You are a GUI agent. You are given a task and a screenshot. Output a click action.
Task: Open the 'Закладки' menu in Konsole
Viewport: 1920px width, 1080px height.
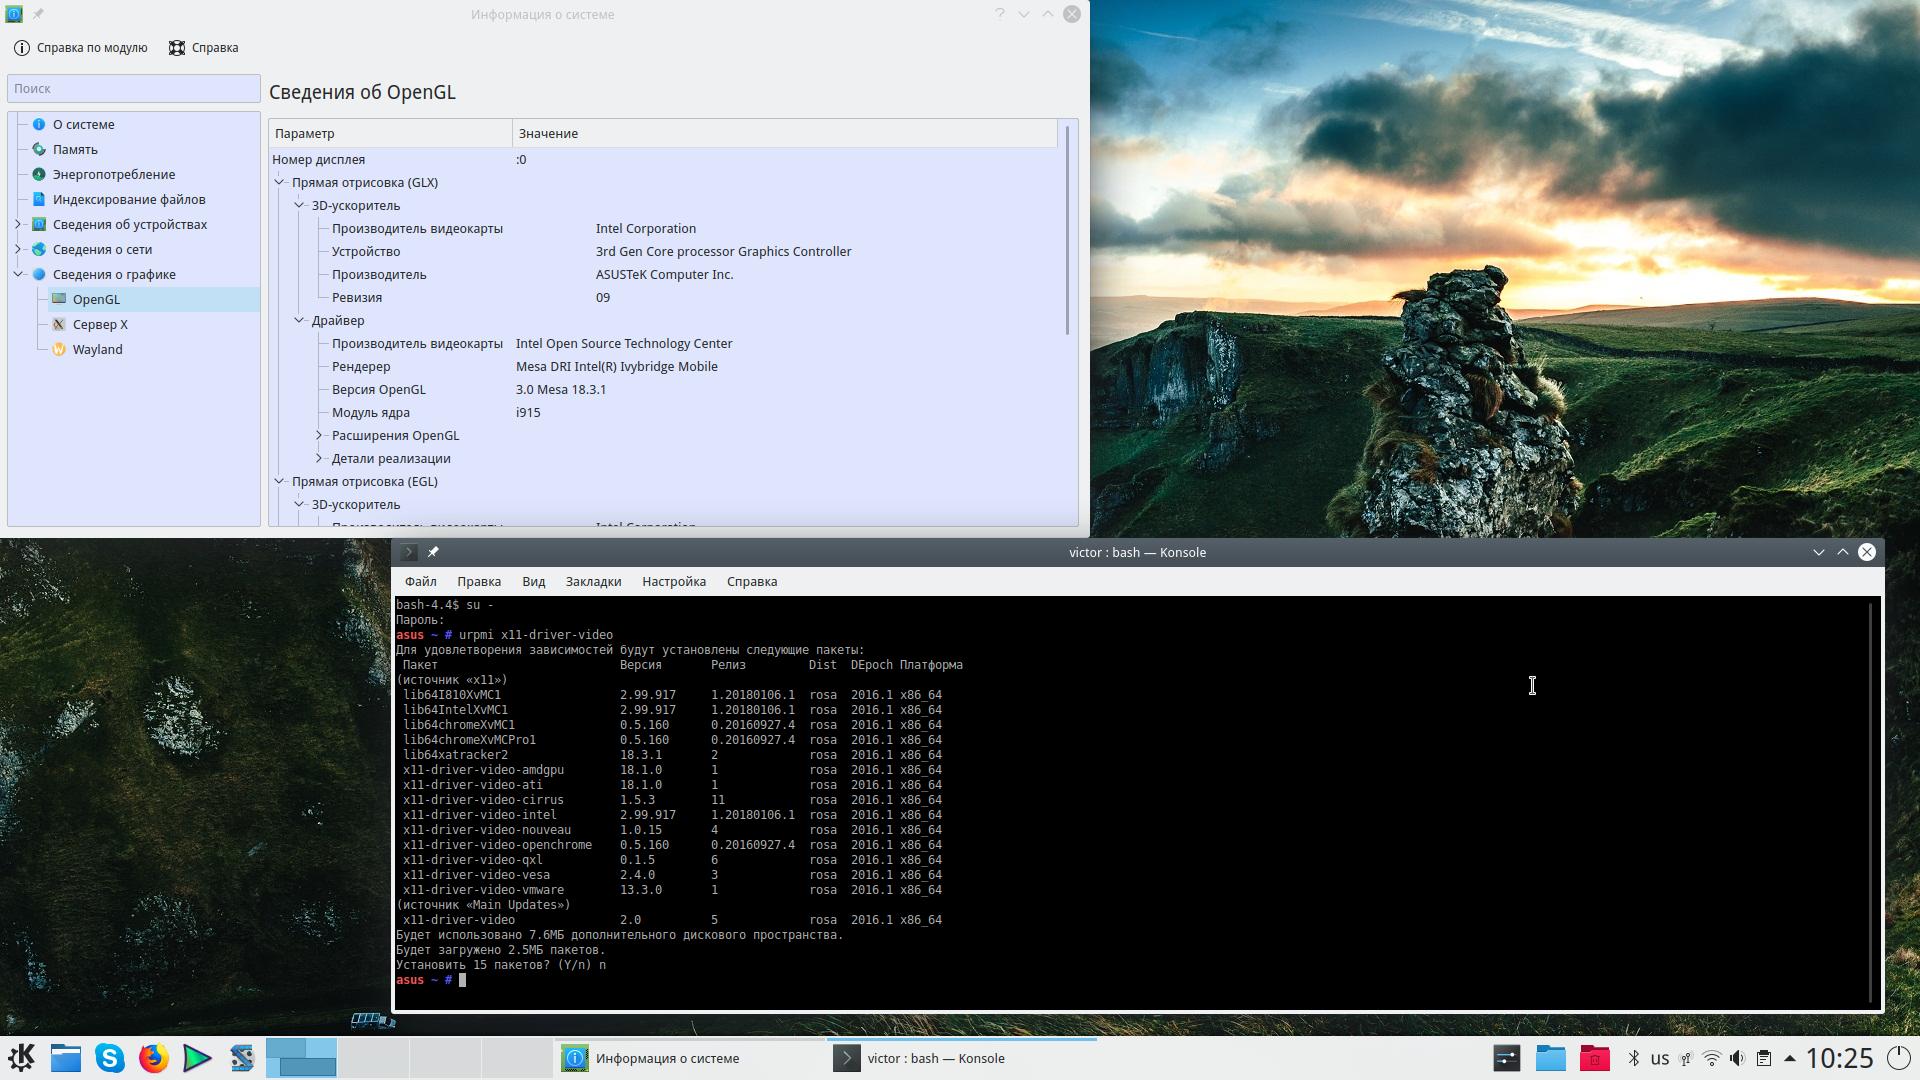(x=593, y=581)
